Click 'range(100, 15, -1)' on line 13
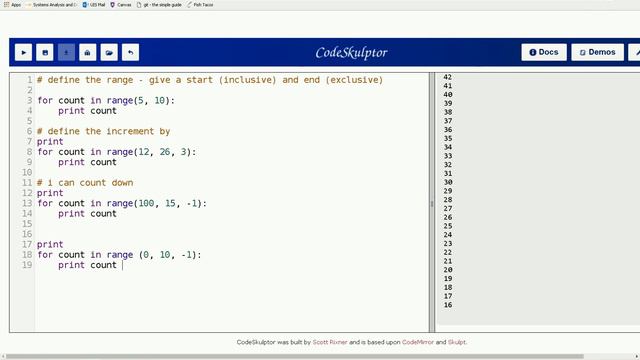Screen dimensions: 640x360 click(154, 203)
